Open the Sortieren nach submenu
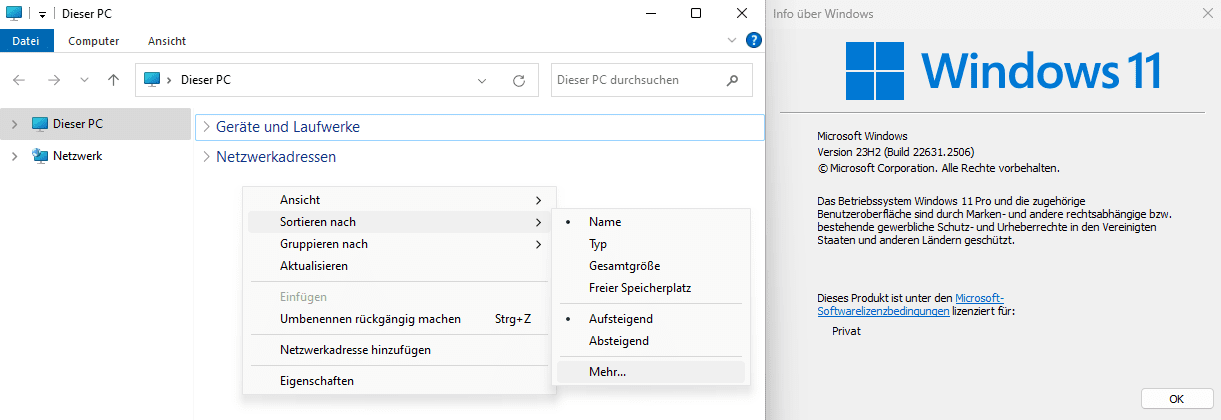The width and height of the screenshot is (1221, 420). (x=399, y=222)
